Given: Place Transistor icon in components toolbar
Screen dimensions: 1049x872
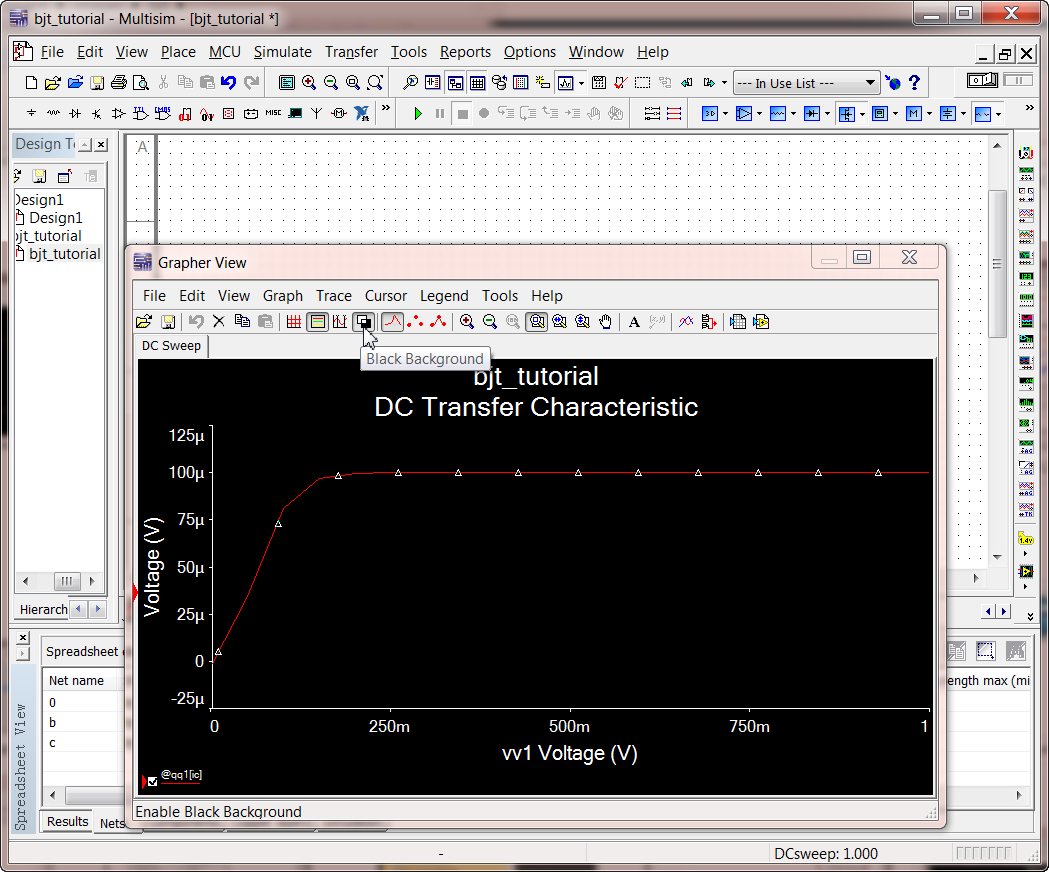Looking at the screenshot, I should click(x=97, y=114).
